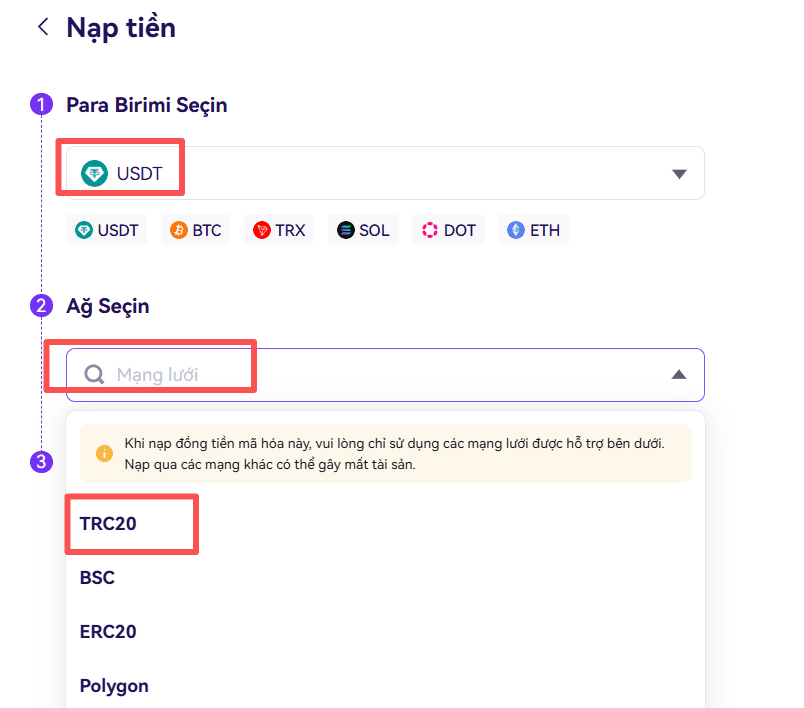Choose the SOL coin chip

pos(363,230)
